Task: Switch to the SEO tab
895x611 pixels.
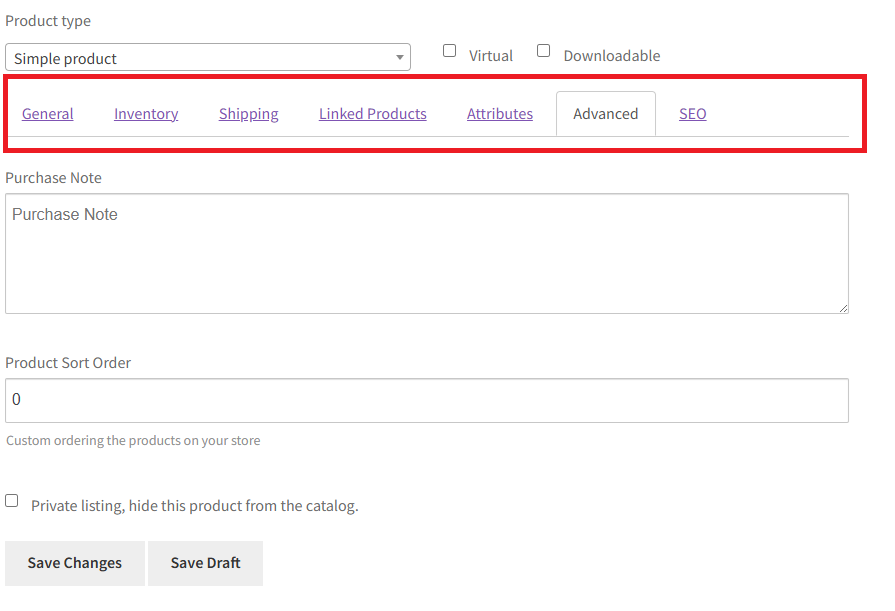Action: [x=692, y=114]
